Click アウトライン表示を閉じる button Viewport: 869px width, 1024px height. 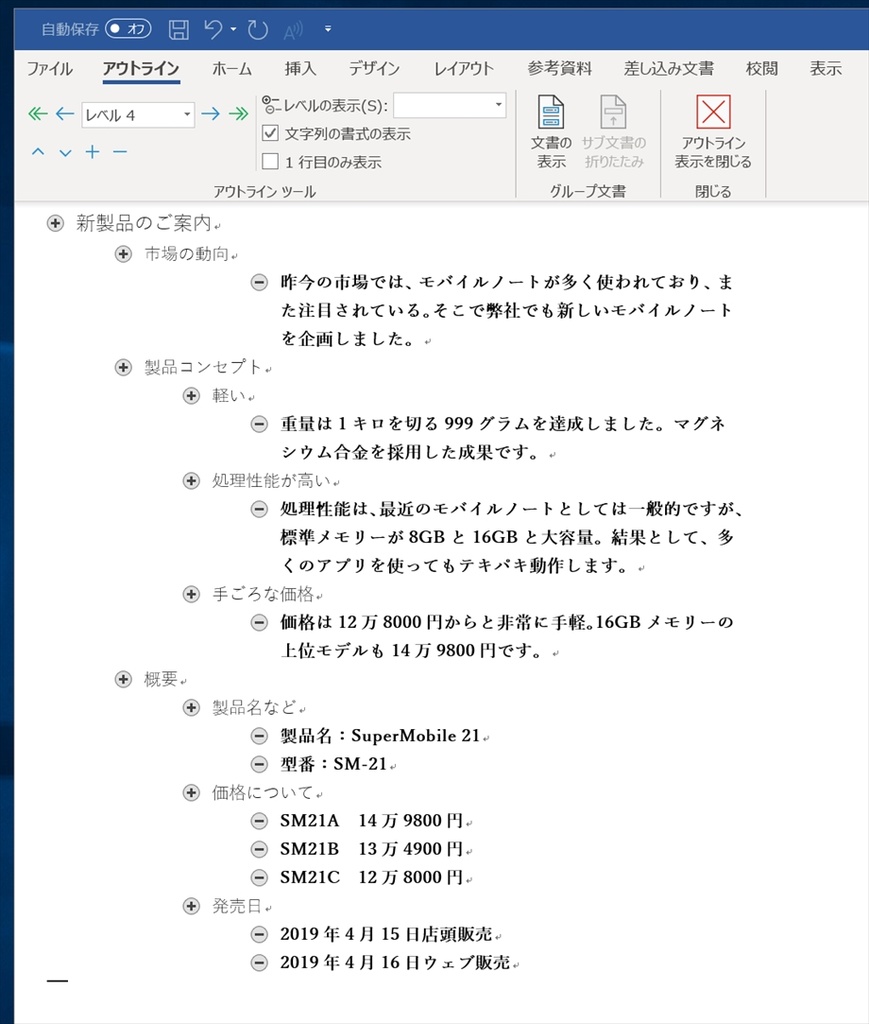pos(713,132)
